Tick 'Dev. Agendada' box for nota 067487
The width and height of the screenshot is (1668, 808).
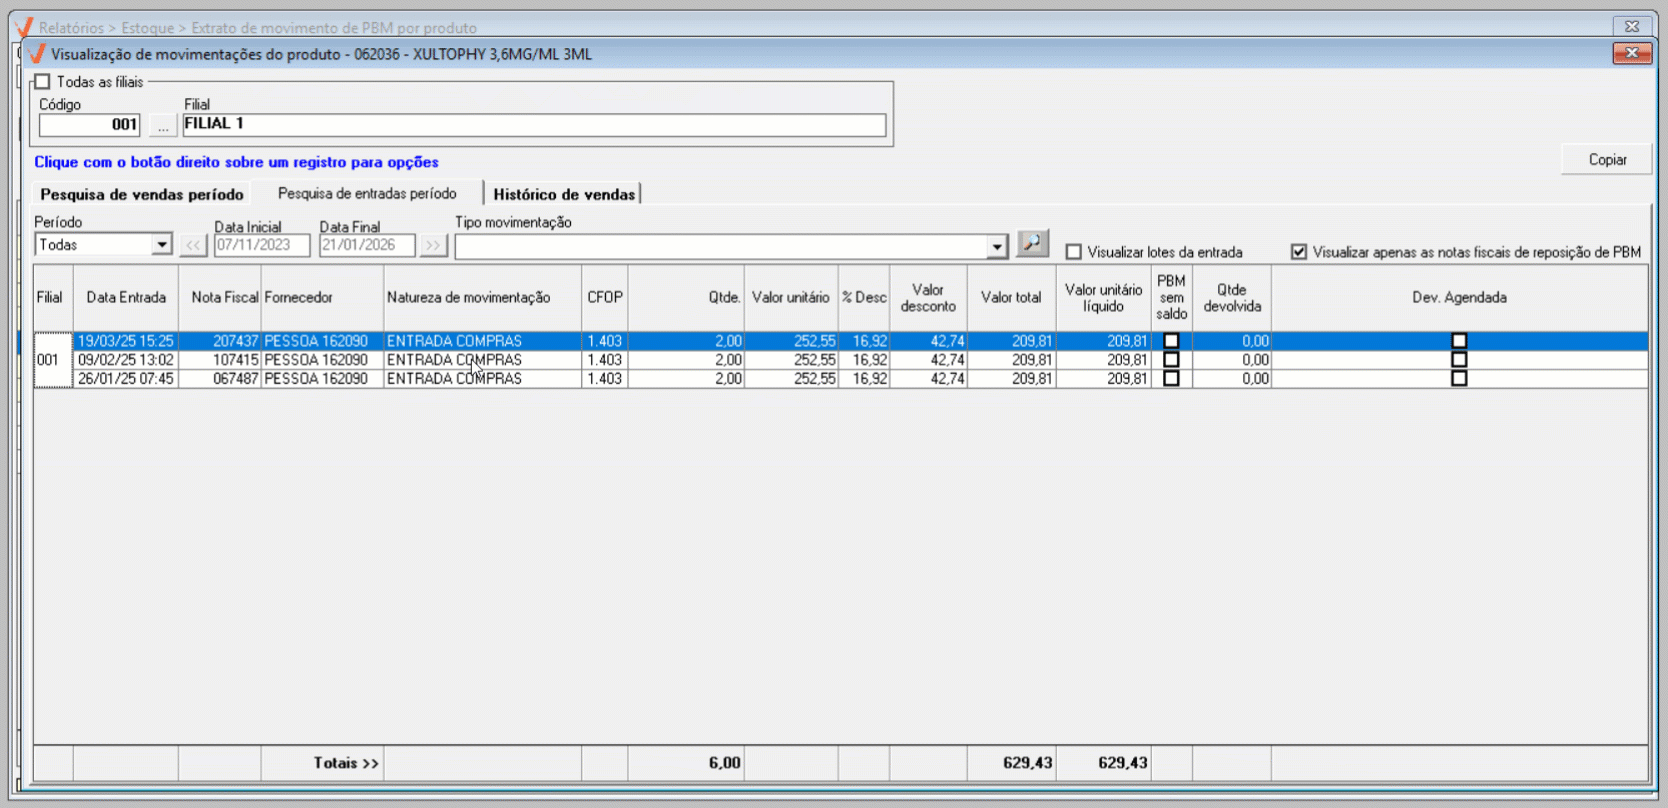click(1459, 379)
